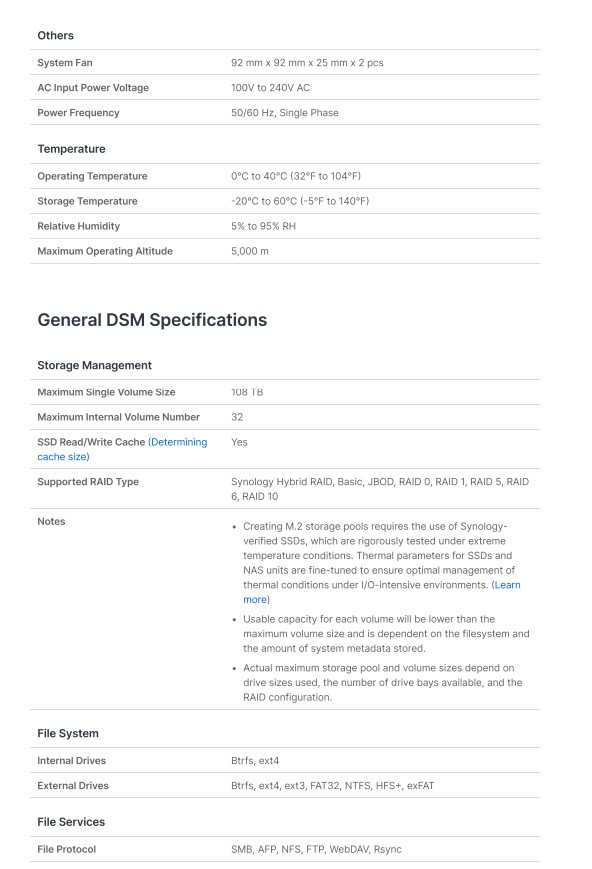This screenshot has width=592, height=869.
Task: Click the Relative Humidity 5% to 95% RH value
Action: tap(263, 226)
